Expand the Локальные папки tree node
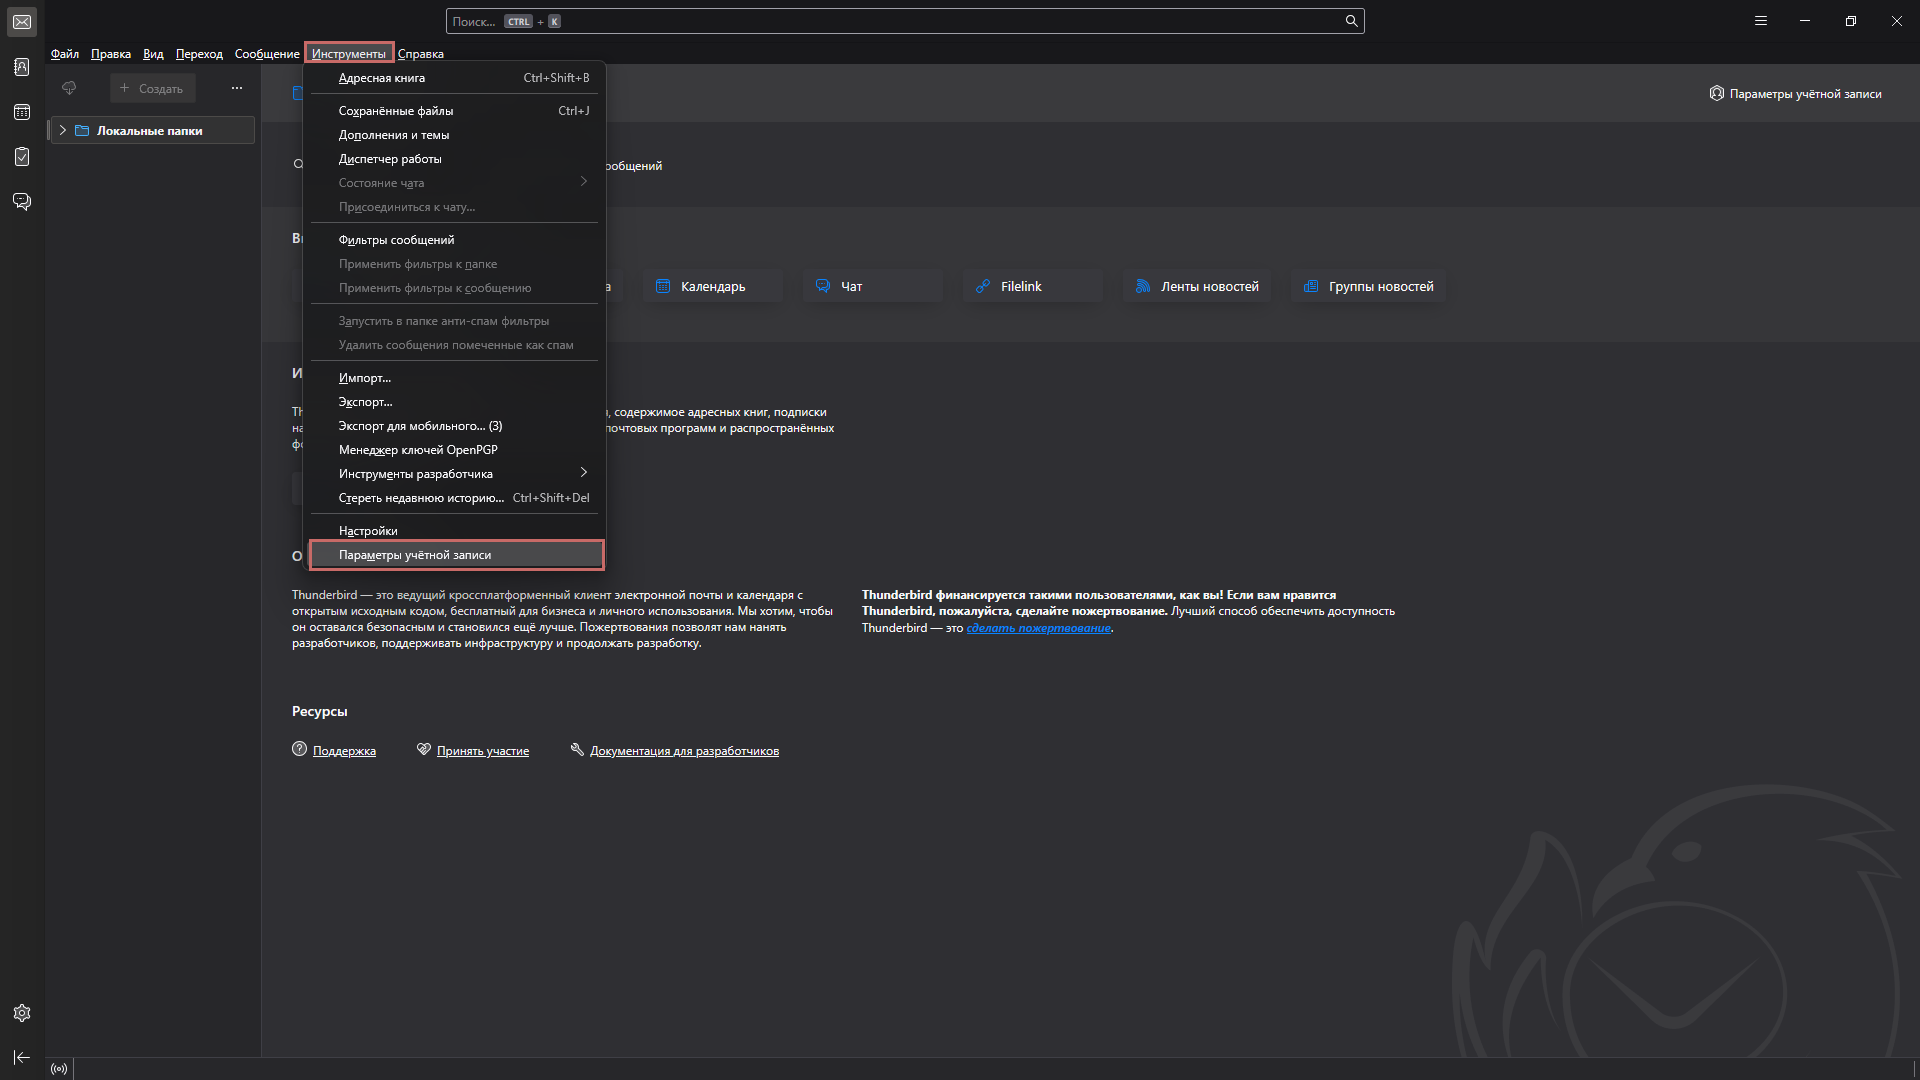 point(63,130)
